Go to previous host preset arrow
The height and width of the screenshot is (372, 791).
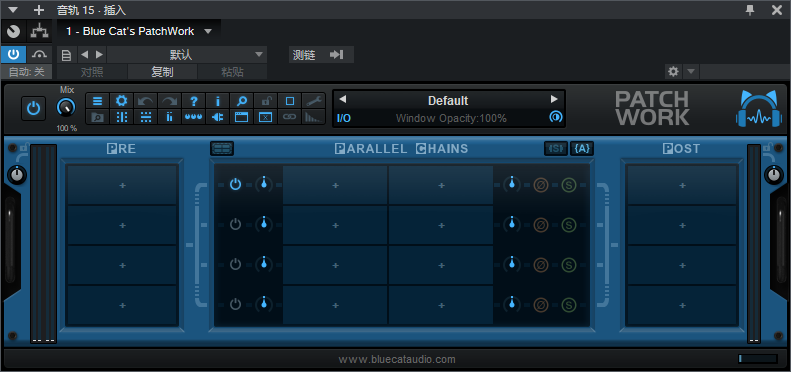tap(84, 55)
